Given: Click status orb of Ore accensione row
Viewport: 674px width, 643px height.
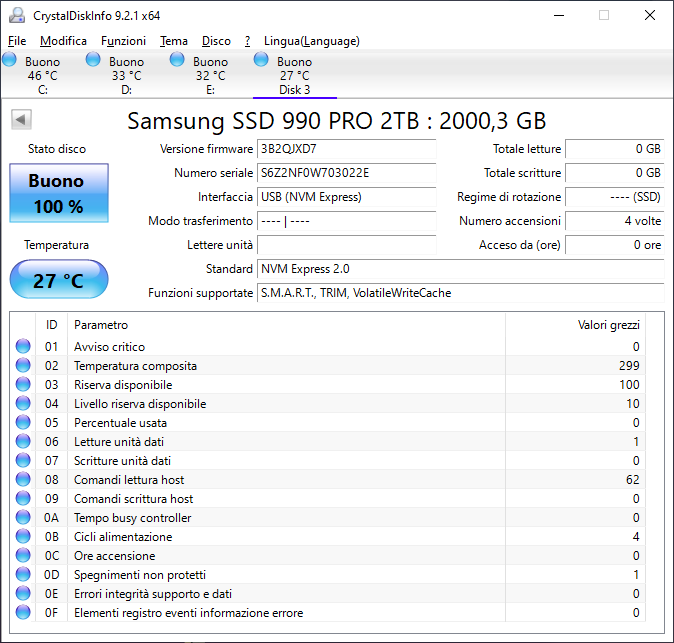Looking at the screenshot, I should point(23,555).
